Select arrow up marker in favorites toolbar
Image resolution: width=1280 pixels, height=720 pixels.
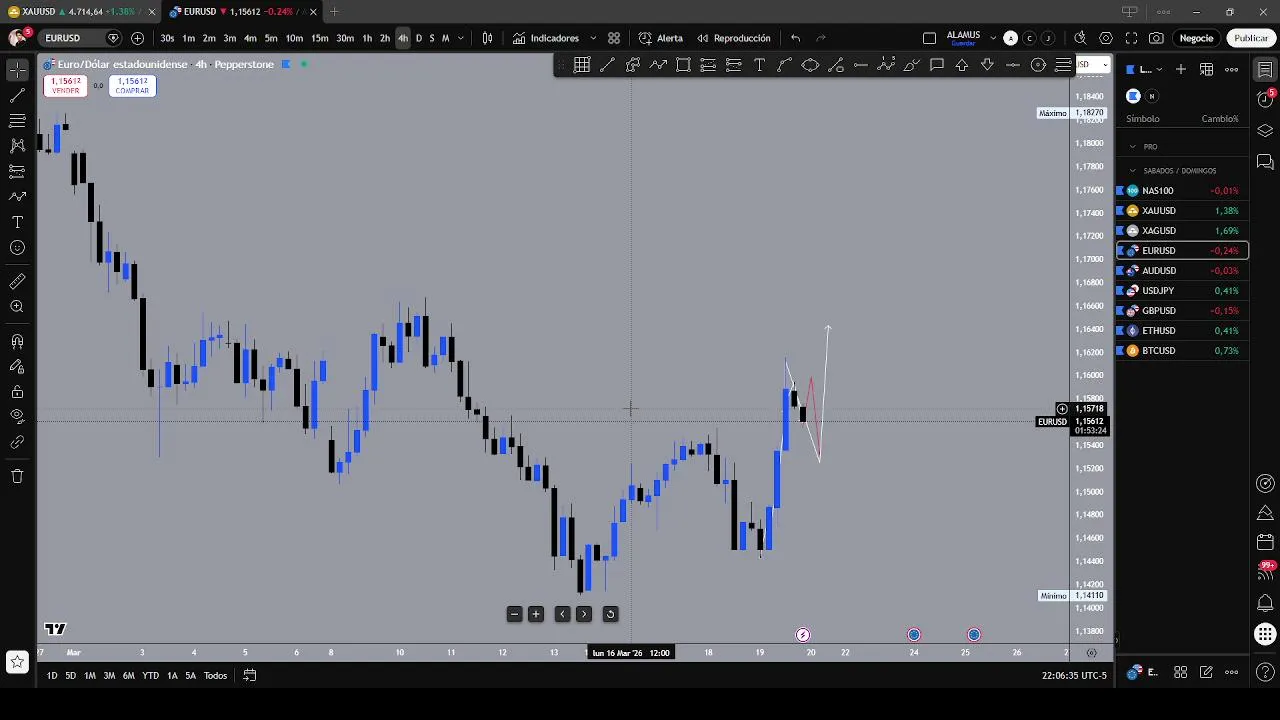click(x=962, y=65)
